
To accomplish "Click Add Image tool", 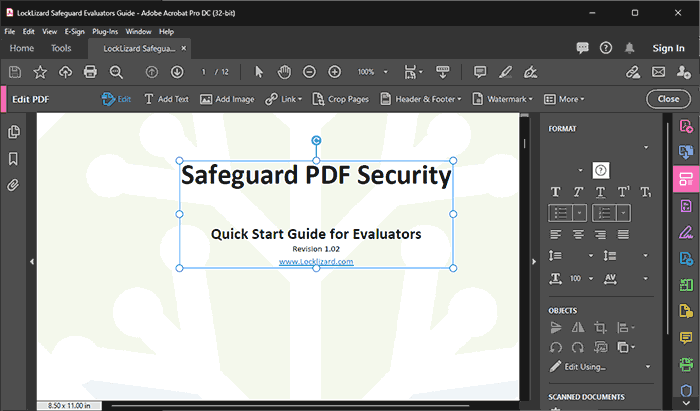I will 227,99.
